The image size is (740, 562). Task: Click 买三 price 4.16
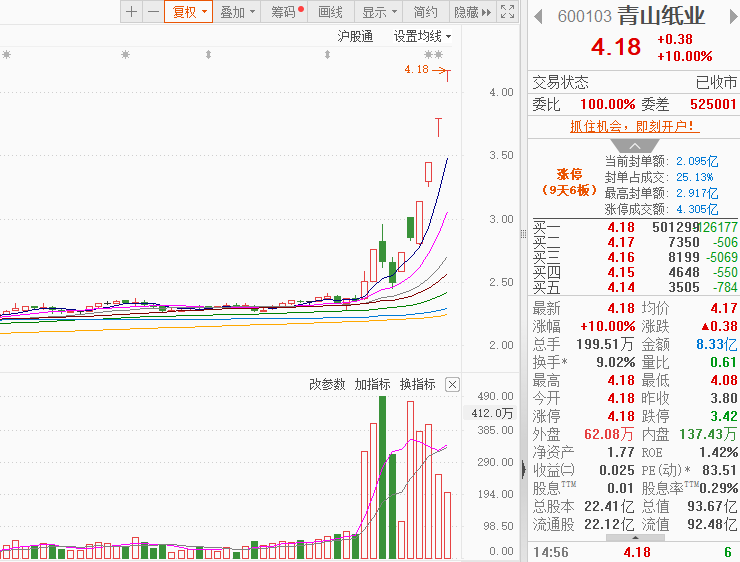coord(621,258)
